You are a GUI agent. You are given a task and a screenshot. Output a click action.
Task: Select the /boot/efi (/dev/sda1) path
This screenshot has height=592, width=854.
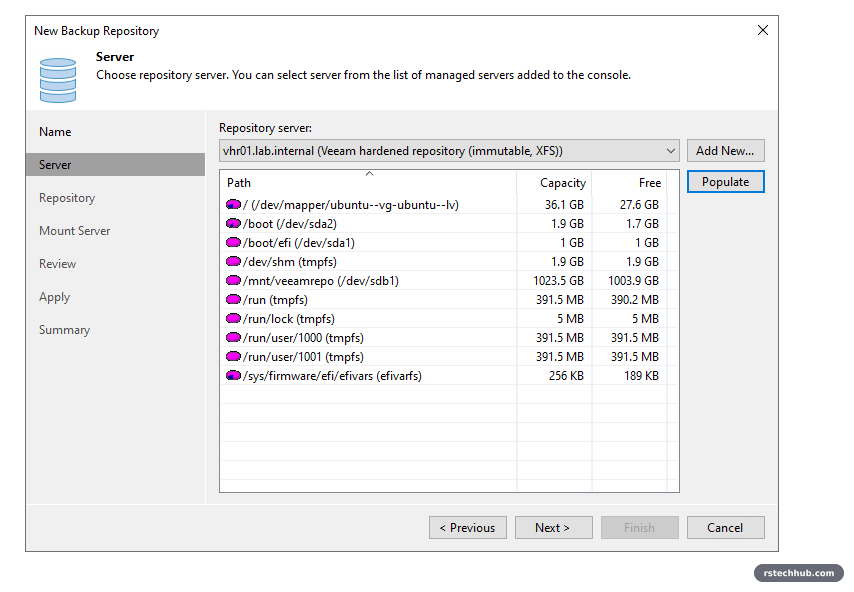click(x=299, y=242)
